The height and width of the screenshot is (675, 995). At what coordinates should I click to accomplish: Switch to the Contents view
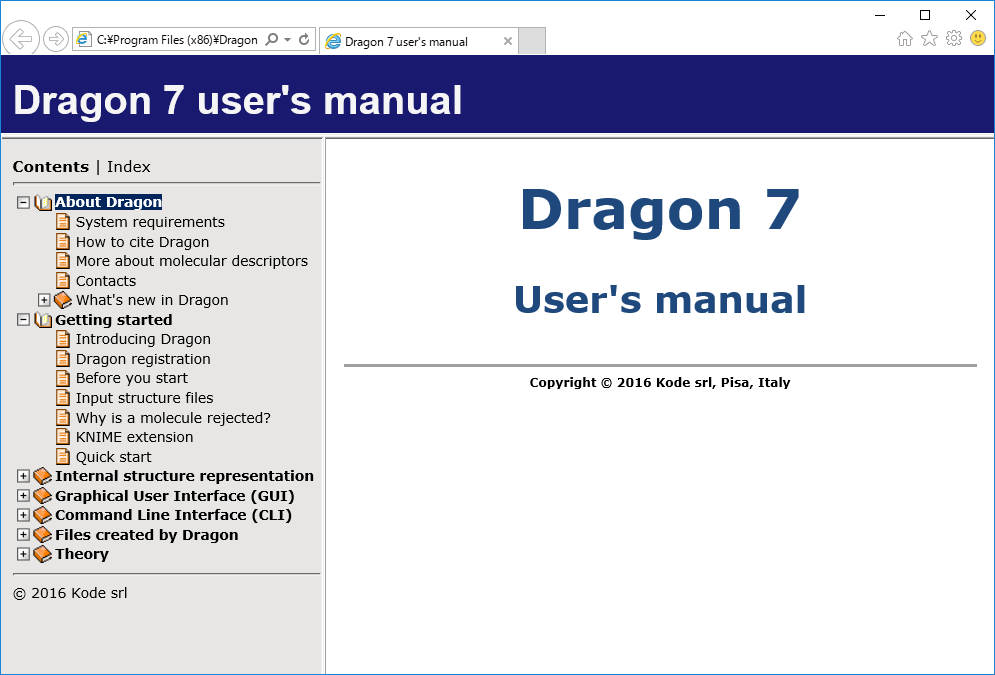pos(51,167)
